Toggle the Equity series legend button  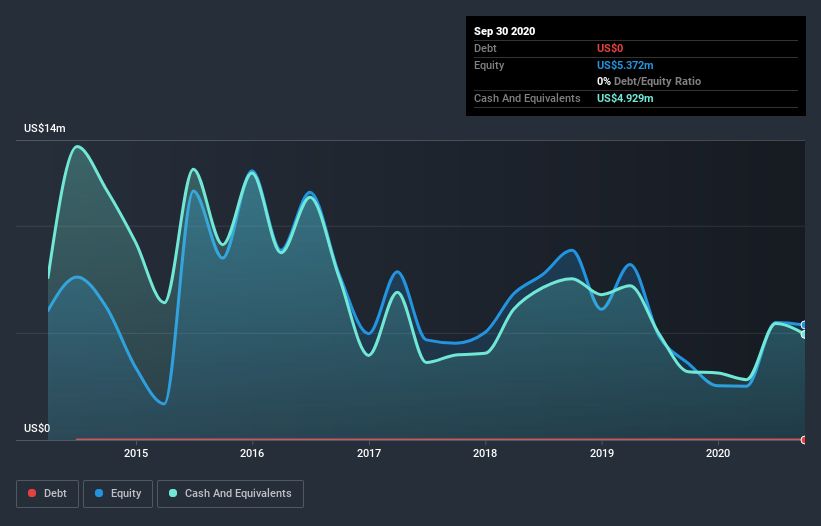click(118, 494)
